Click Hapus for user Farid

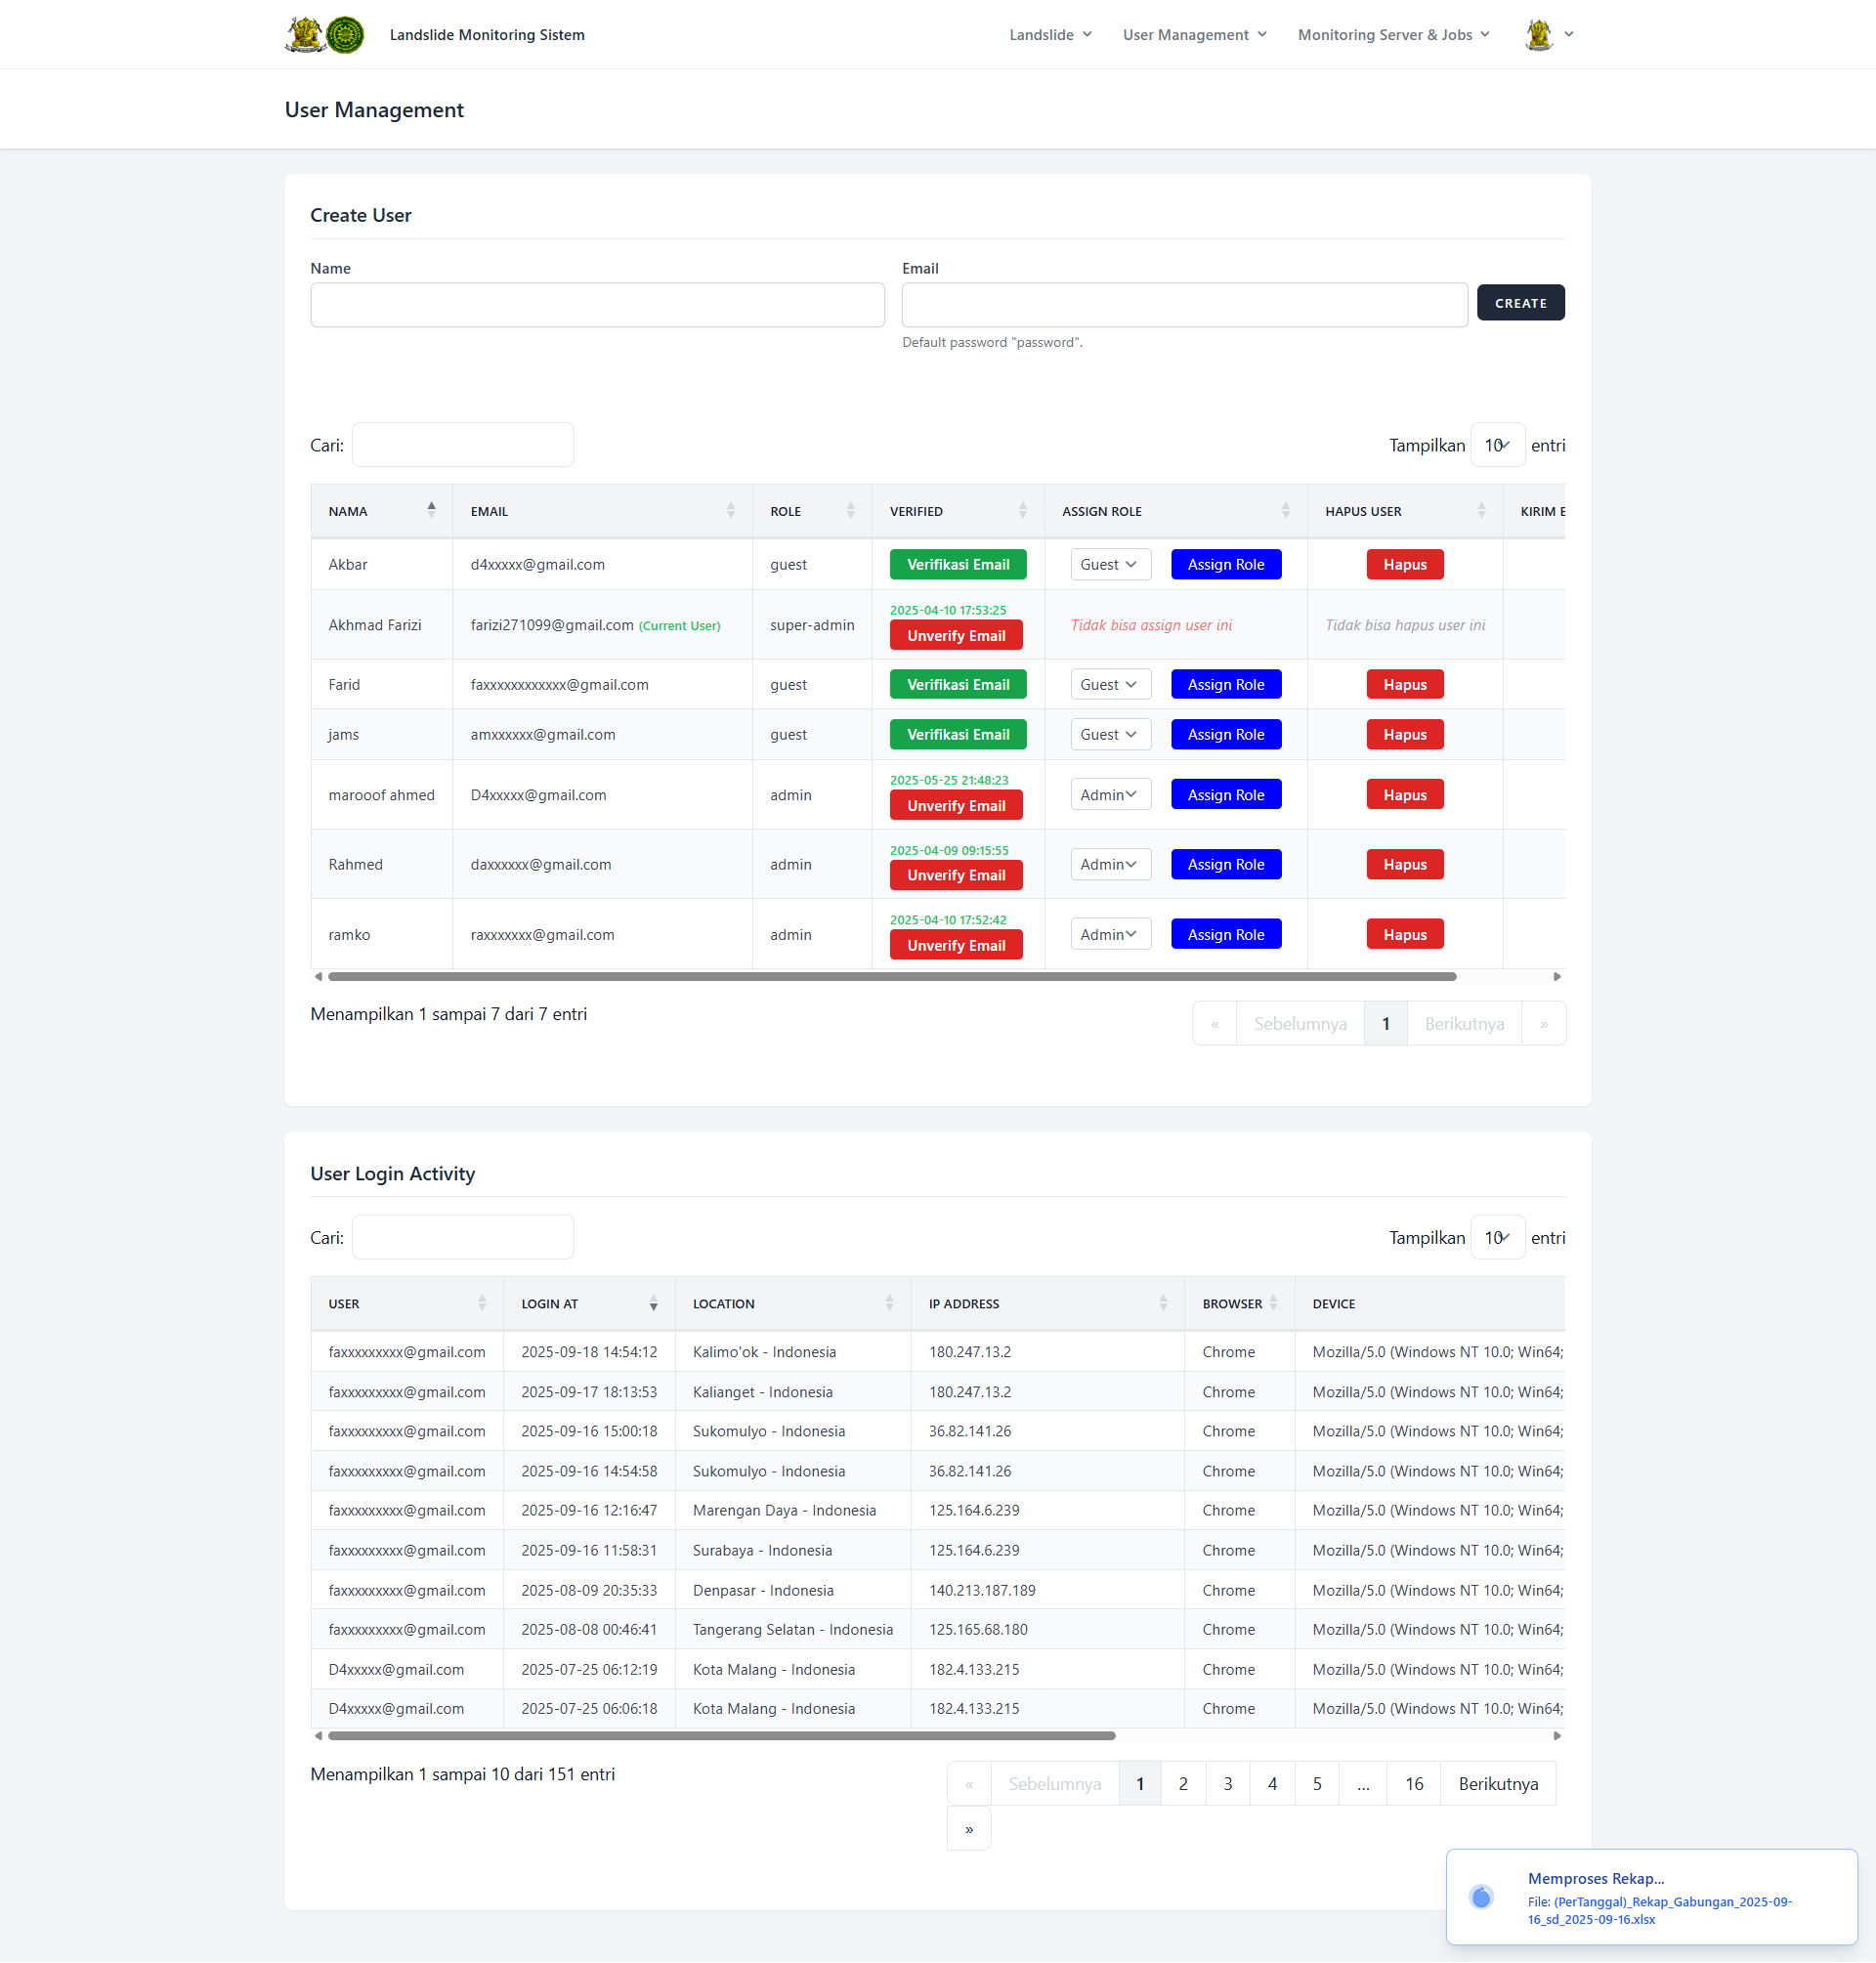click(x=1404, y=685)
